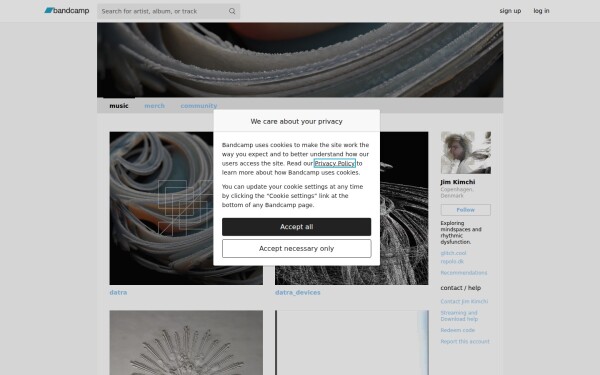Image resolution: width=600 pixels, height=375 pixels.
Task: Open the datra_devices album cover
Action: [x=404, y=208]
